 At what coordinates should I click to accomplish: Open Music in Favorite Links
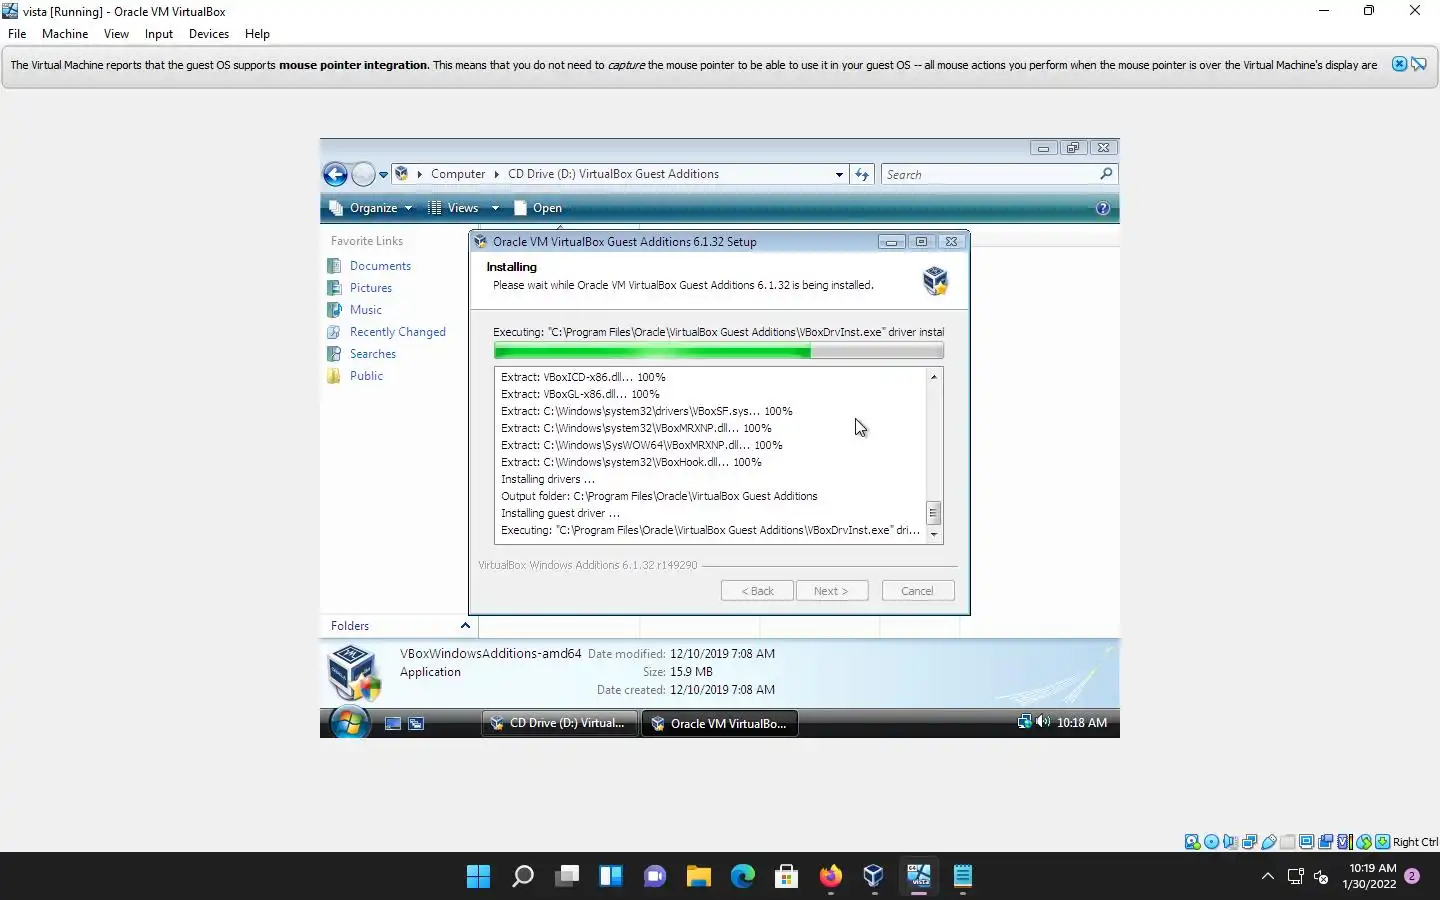(366, 310)
